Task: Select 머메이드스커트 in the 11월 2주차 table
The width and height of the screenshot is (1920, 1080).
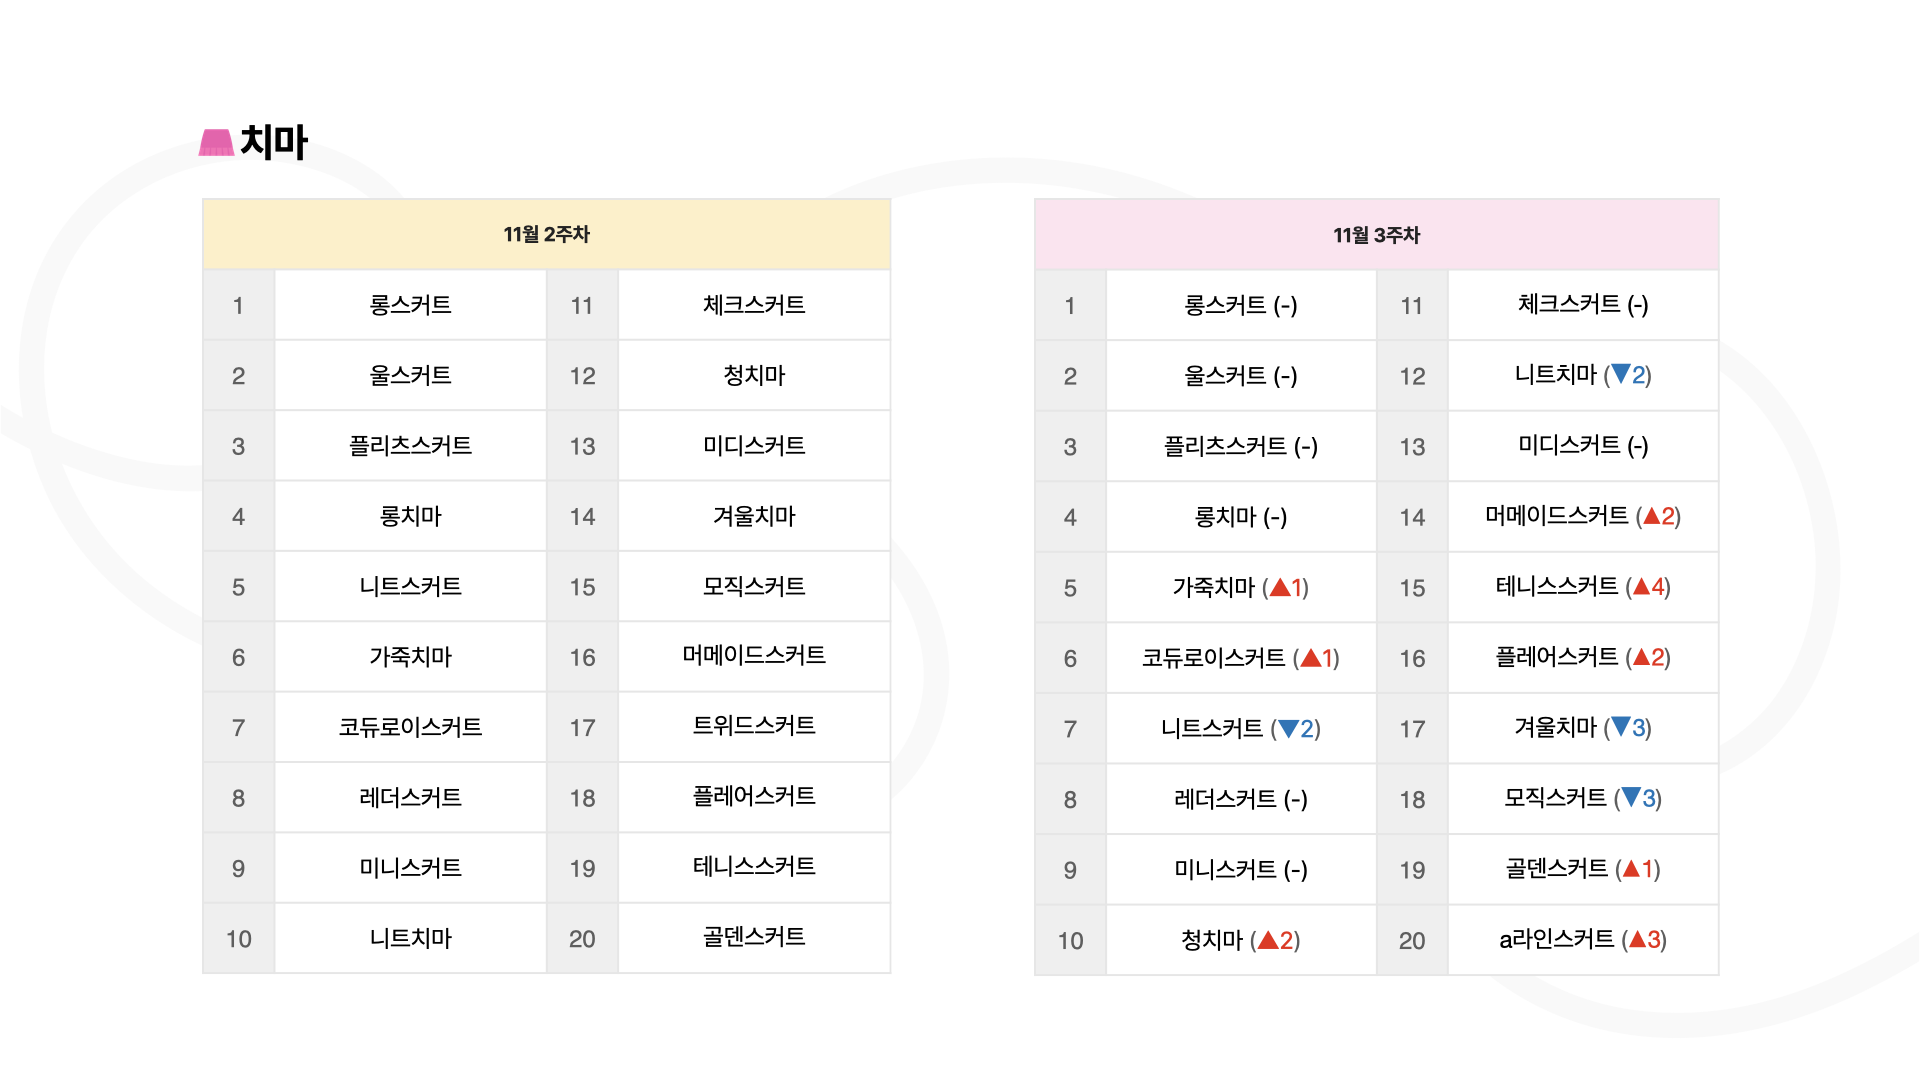Action: (x=754, y=655)
